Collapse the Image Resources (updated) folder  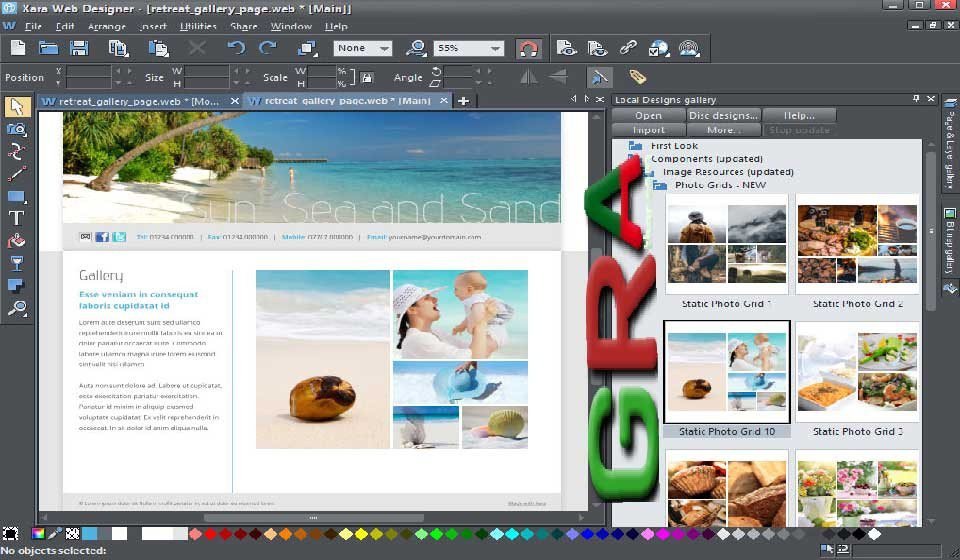click(647, 172)
